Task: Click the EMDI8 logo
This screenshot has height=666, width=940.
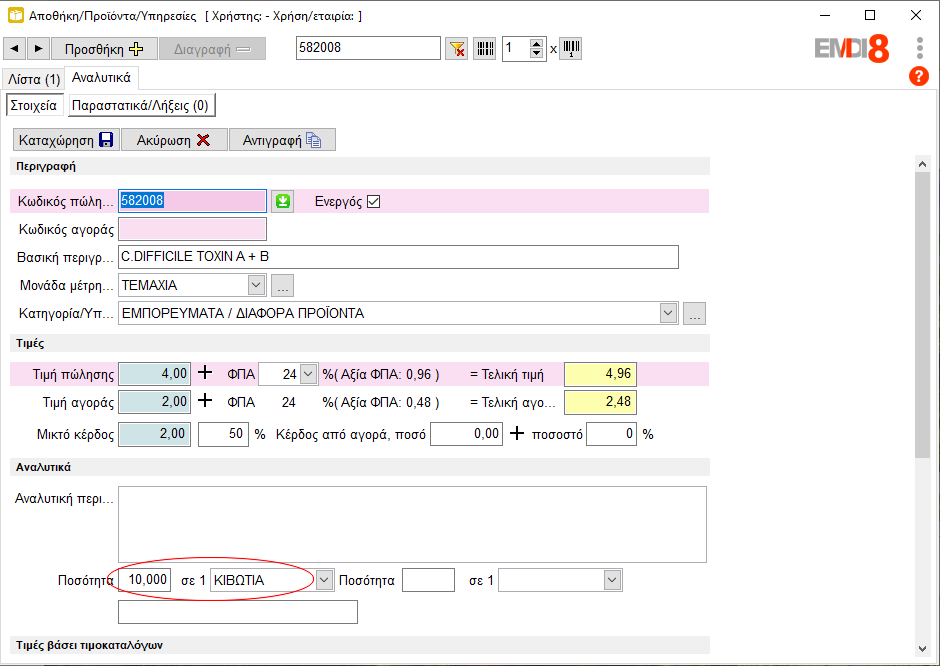Action: 852,49
